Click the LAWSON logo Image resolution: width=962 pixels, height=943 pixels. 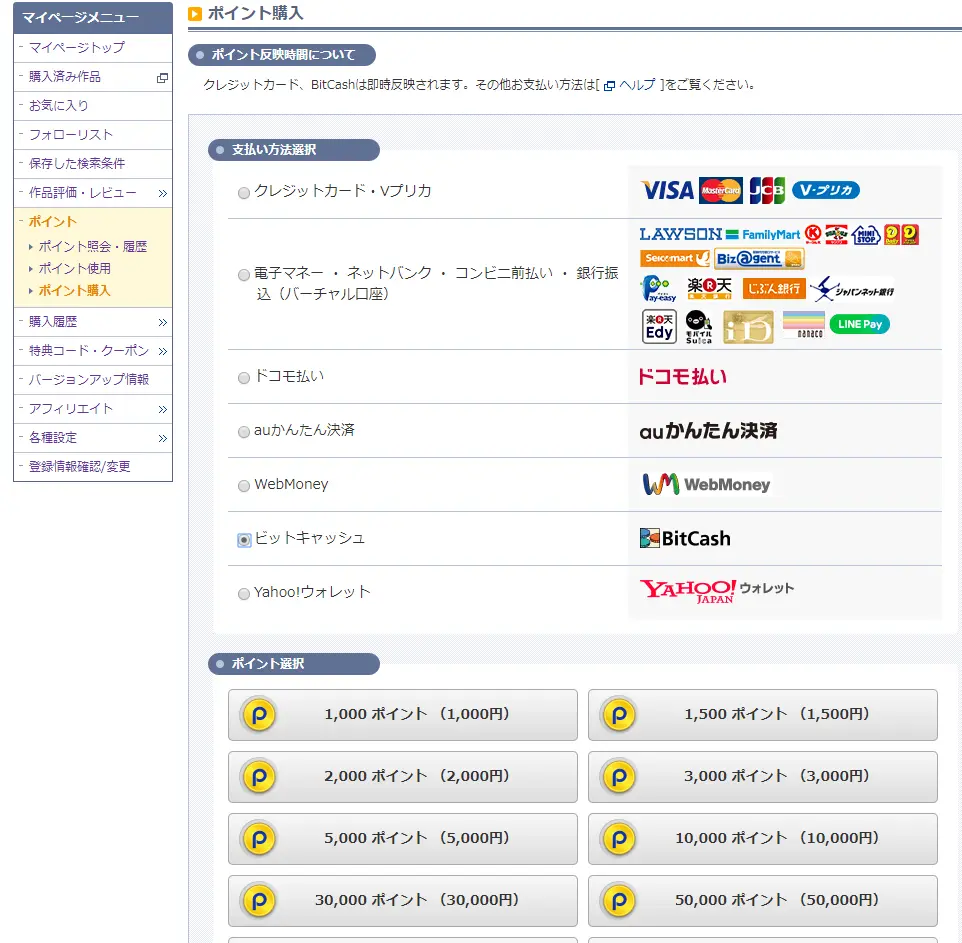[681, 234]
